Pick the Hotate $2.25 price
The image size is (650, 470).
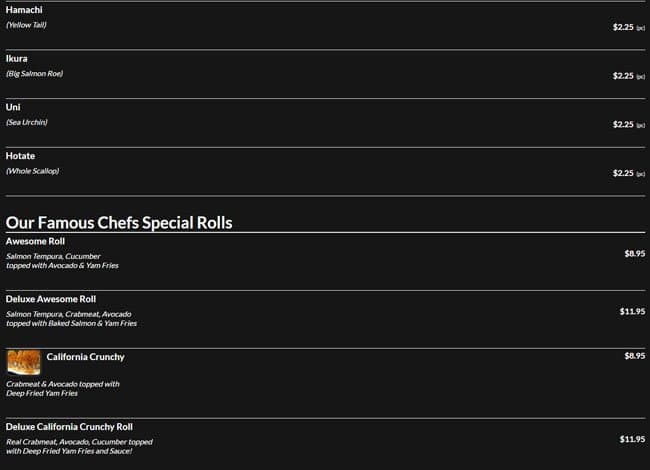point(623,174)
